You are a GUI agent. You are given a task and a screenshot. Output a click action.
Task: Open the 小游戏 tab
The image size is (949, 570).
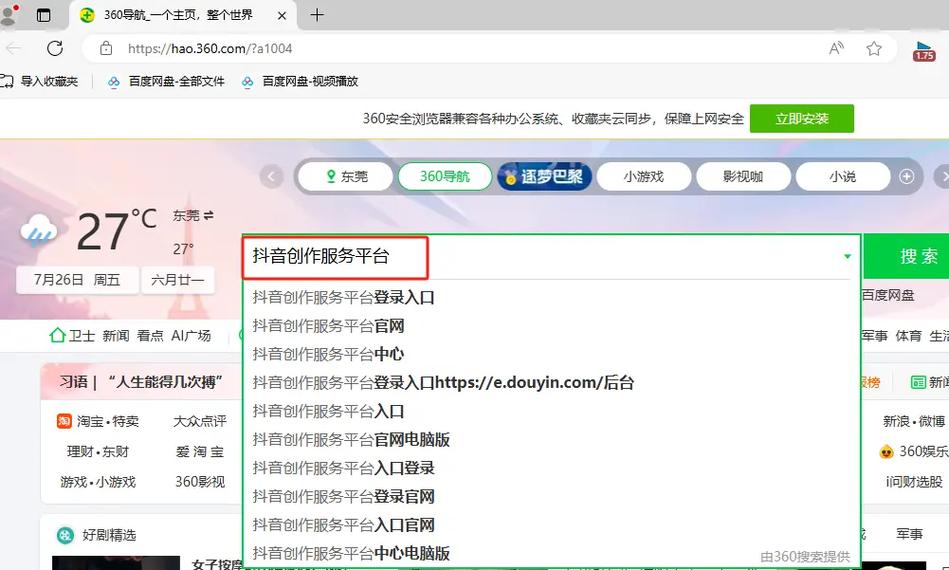point(644,177)
